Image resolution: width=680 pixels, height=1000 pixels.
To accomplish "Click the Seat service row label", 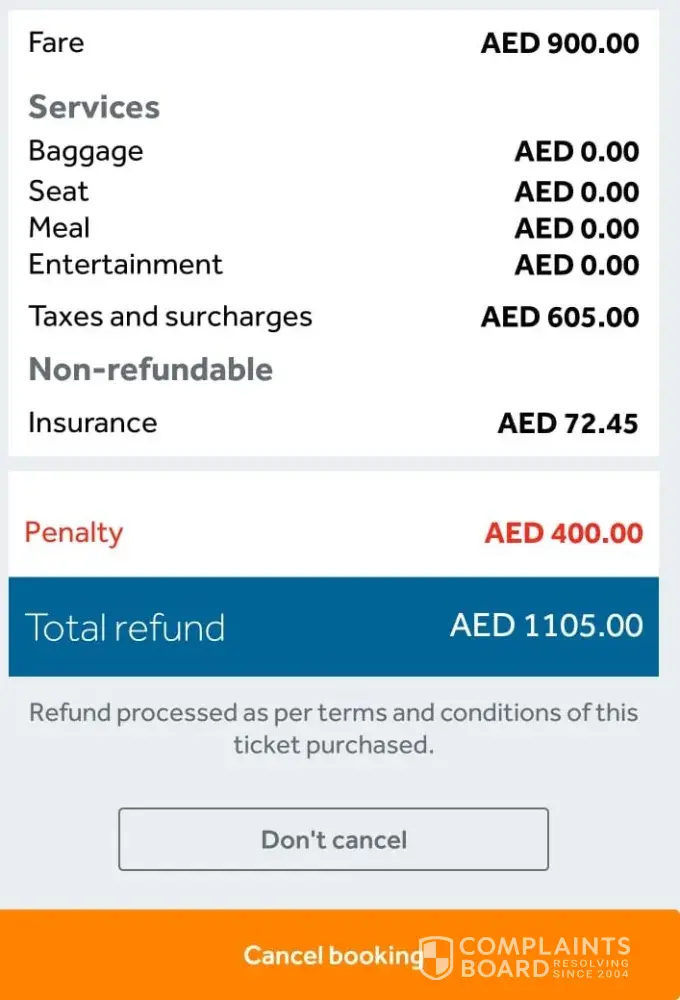I will pos(58,191).
